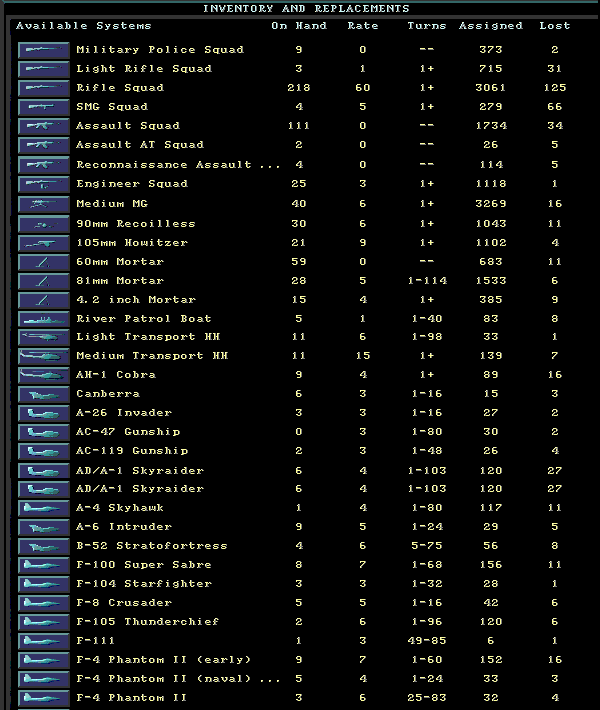This screenshot has height=710, width=600.
Task: Click the On Hand column header
Action: [x=299, y=26]
